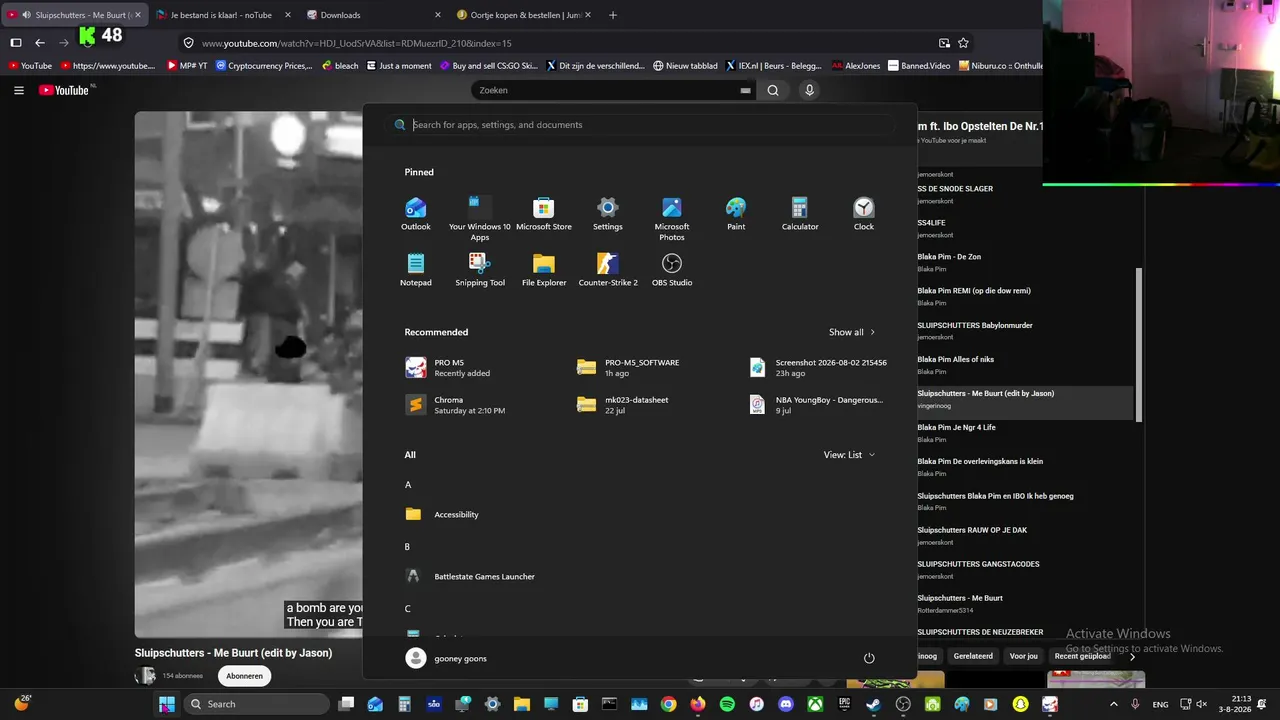The image size is (1280, 720).
Task: Go back with the browser back arrow
Action: point(40,42)
